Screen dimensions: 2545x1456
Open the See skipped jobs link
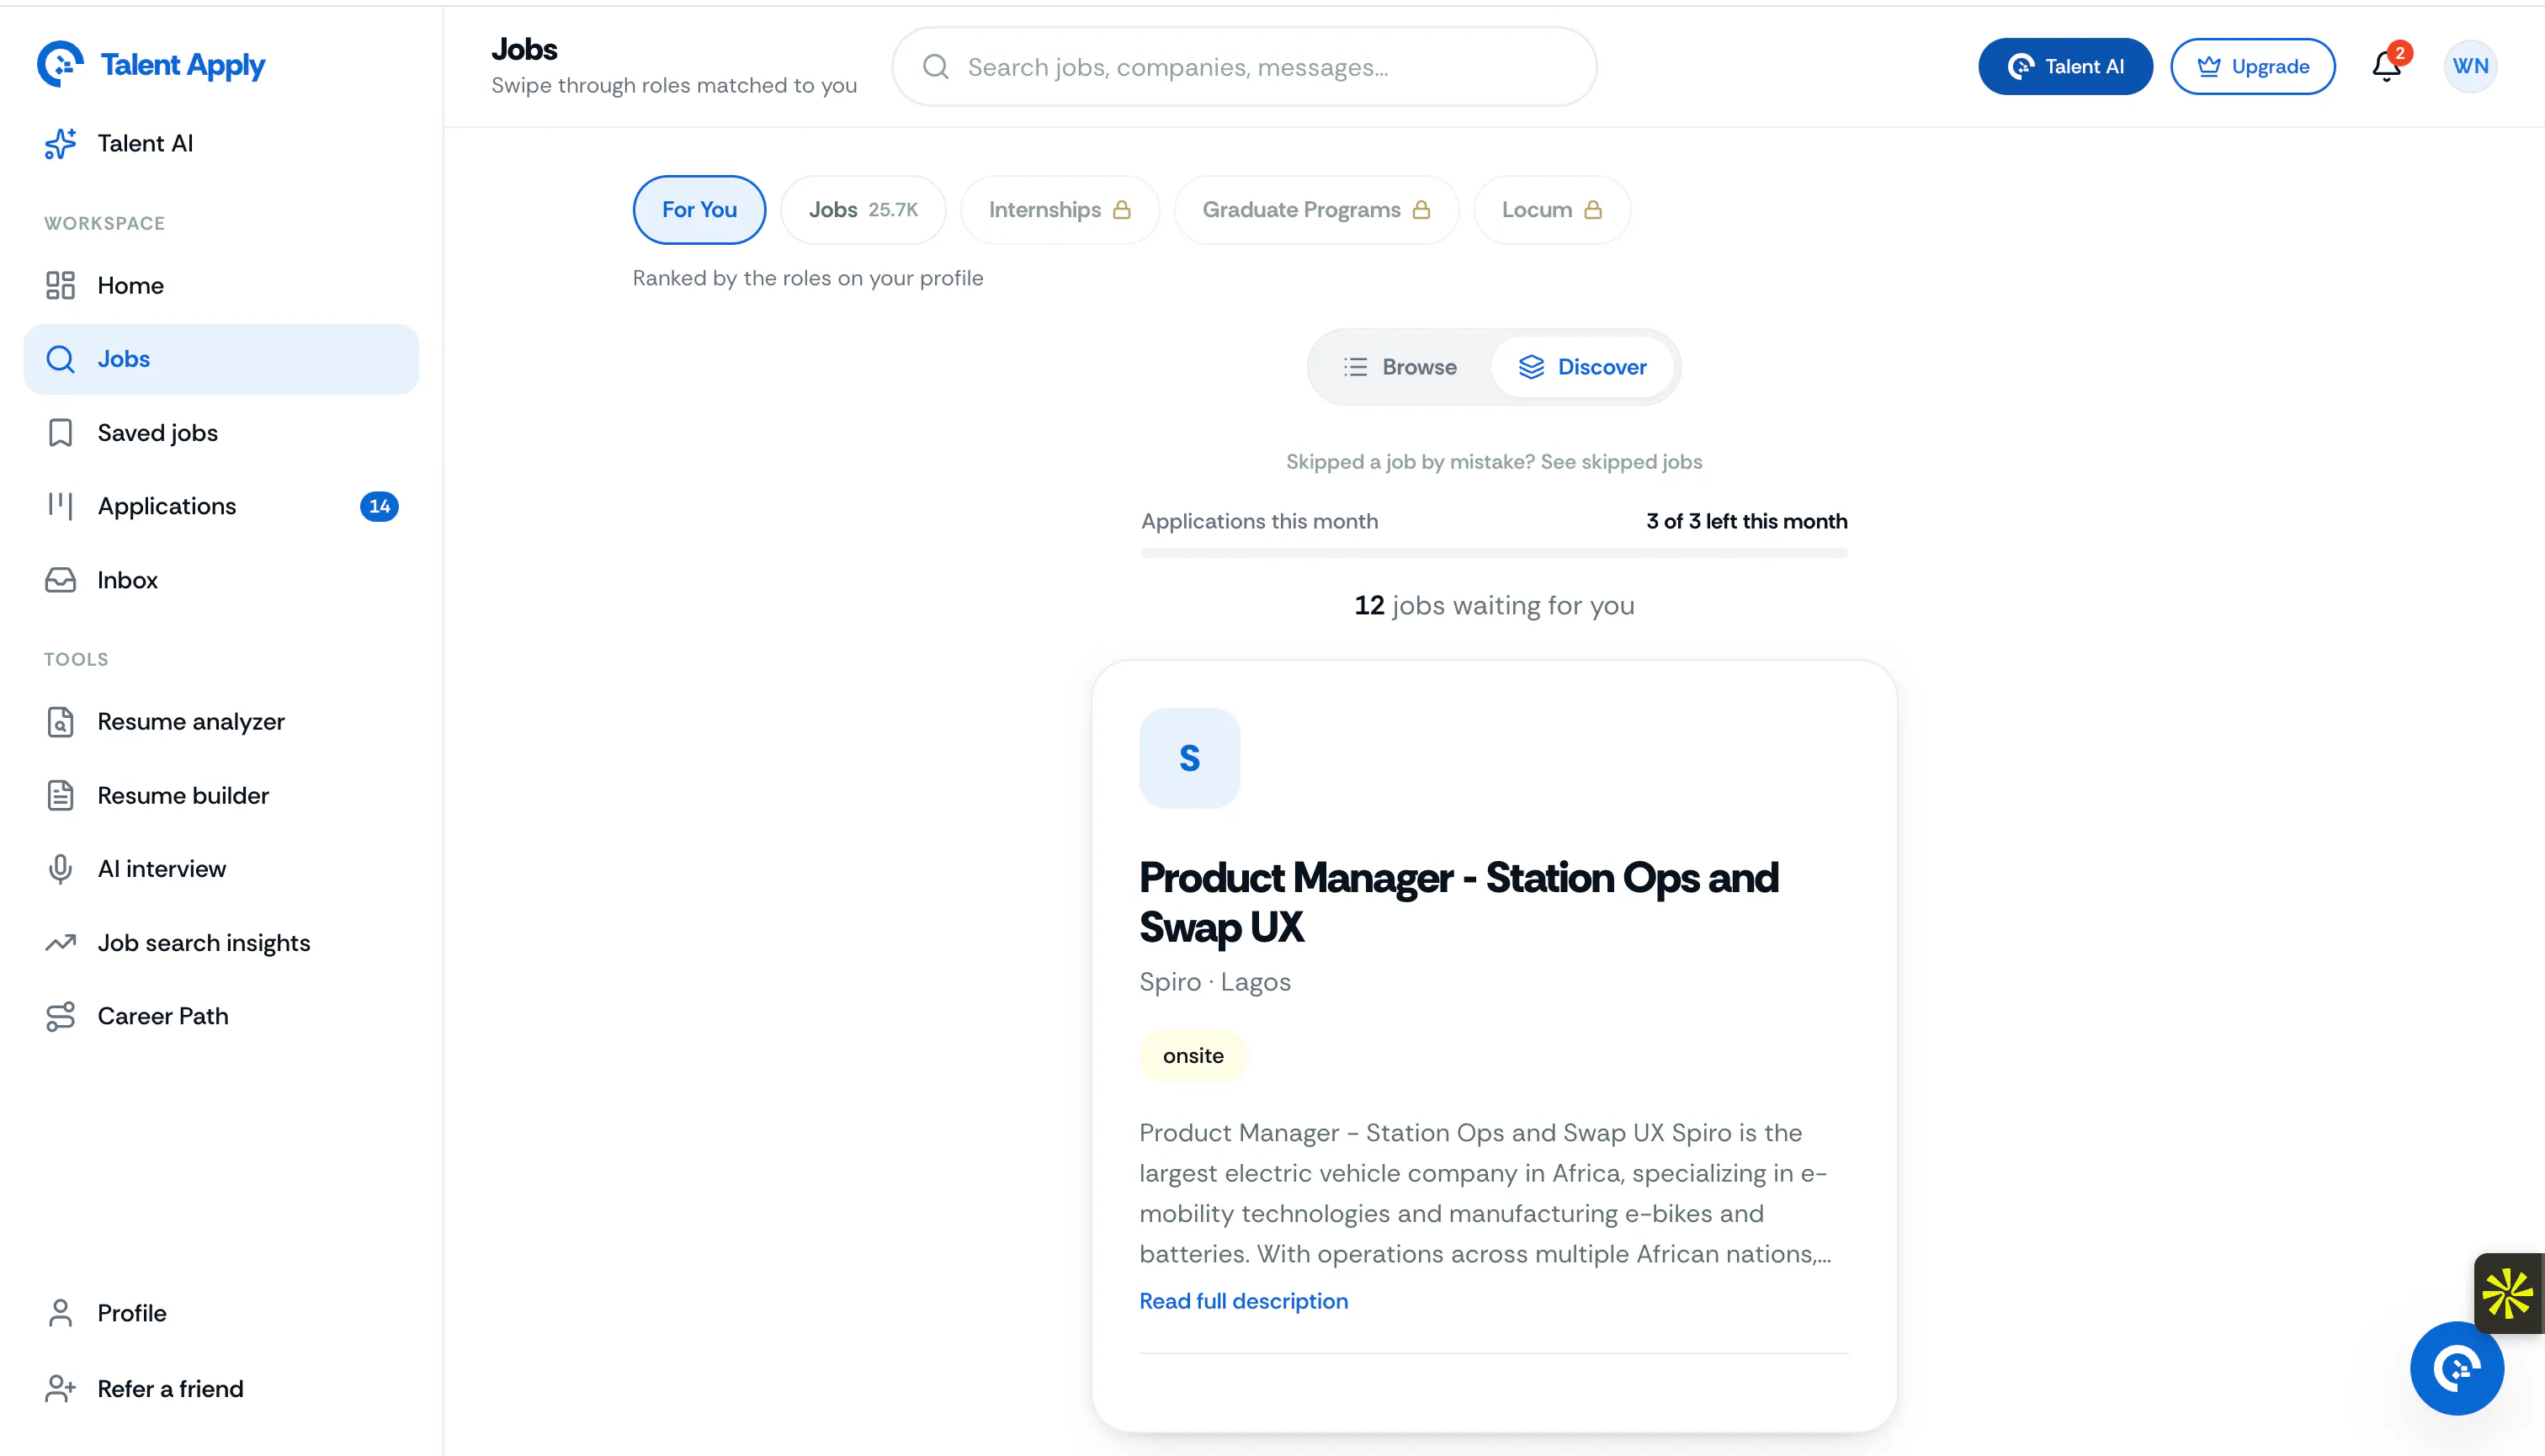point(1621,462)
